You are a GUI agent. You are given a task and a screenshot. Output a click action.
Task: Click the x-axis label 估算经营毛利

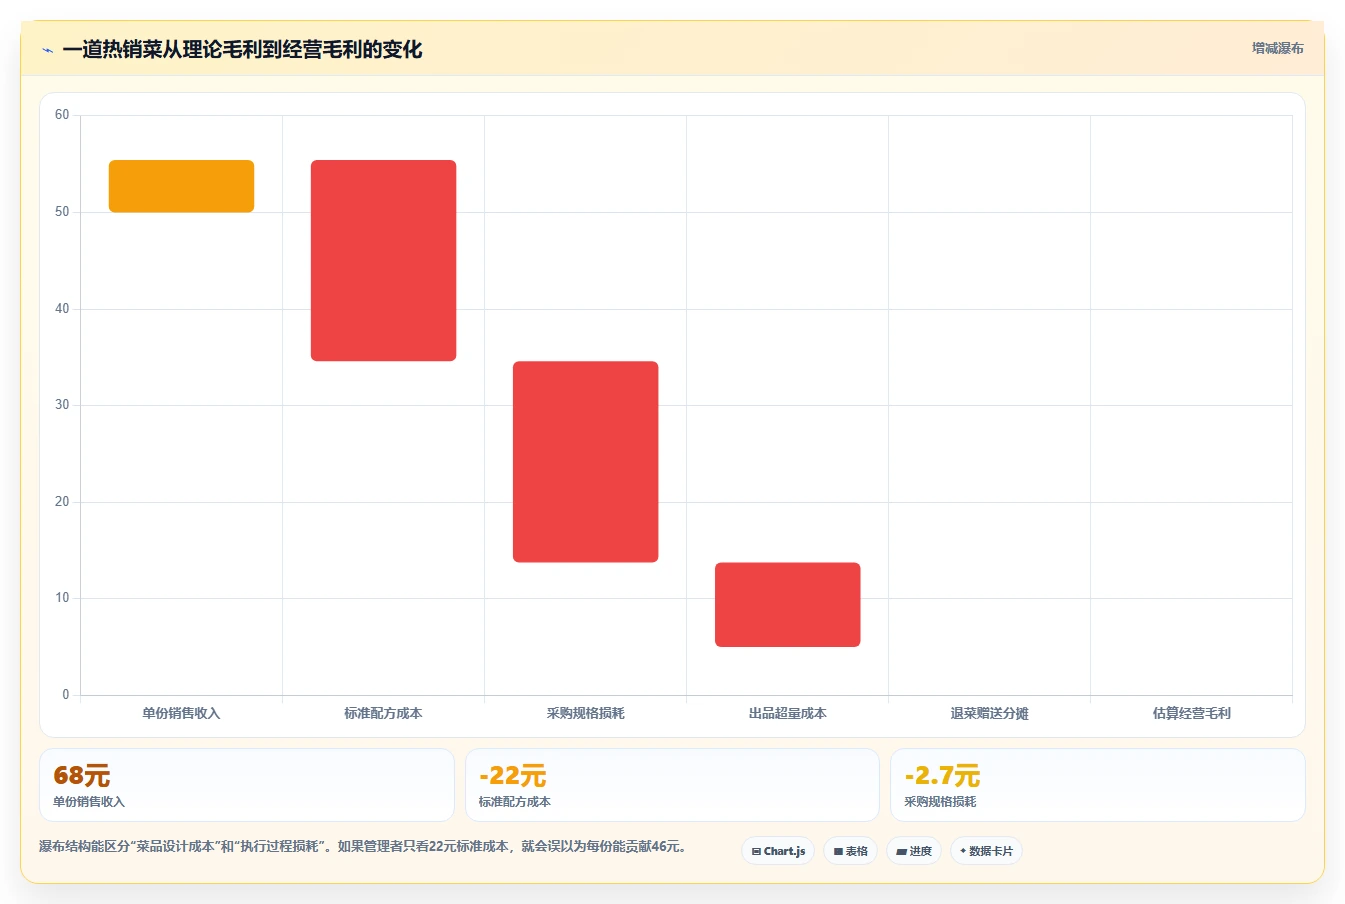tap(1191, 713)
